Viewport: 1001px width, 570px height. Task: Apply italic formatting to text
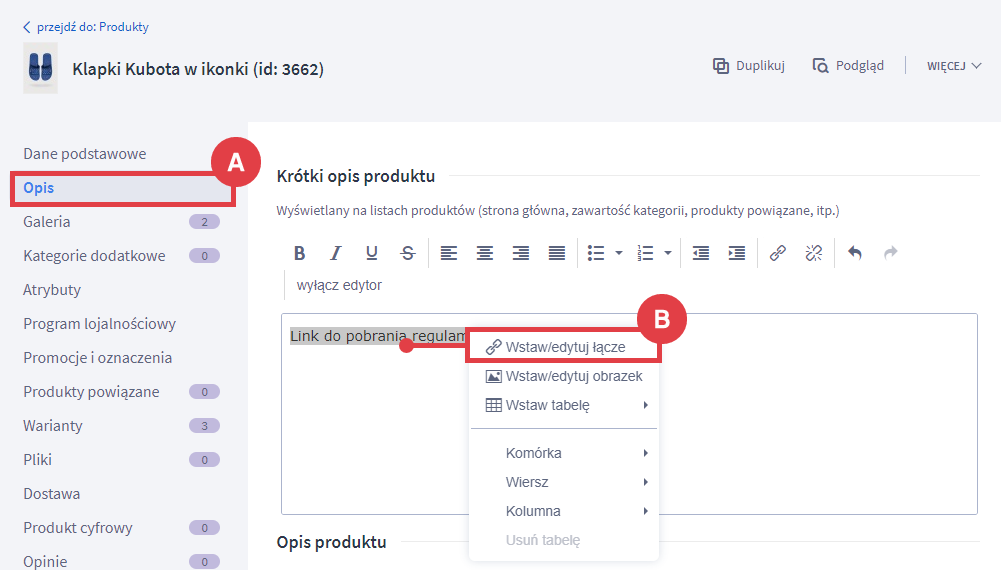(x=336, y=253)
